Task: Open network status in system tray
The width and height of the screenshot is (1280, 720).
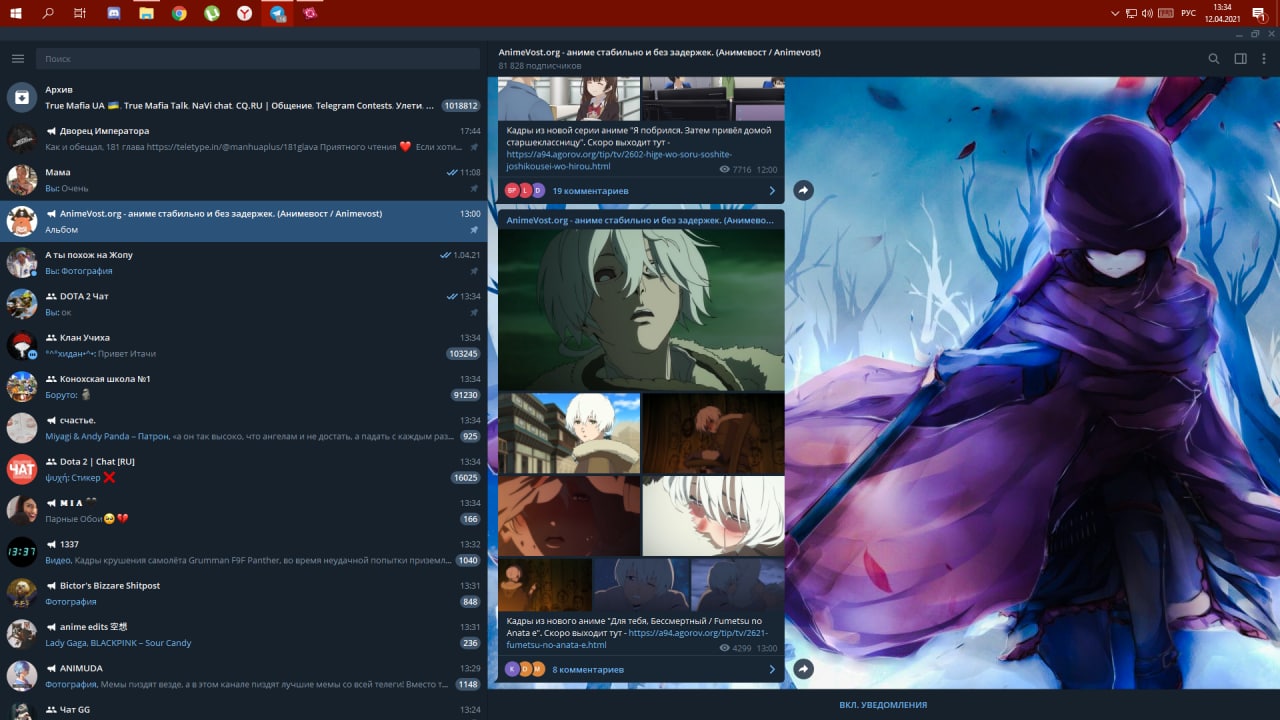Action: (1131, 13)
